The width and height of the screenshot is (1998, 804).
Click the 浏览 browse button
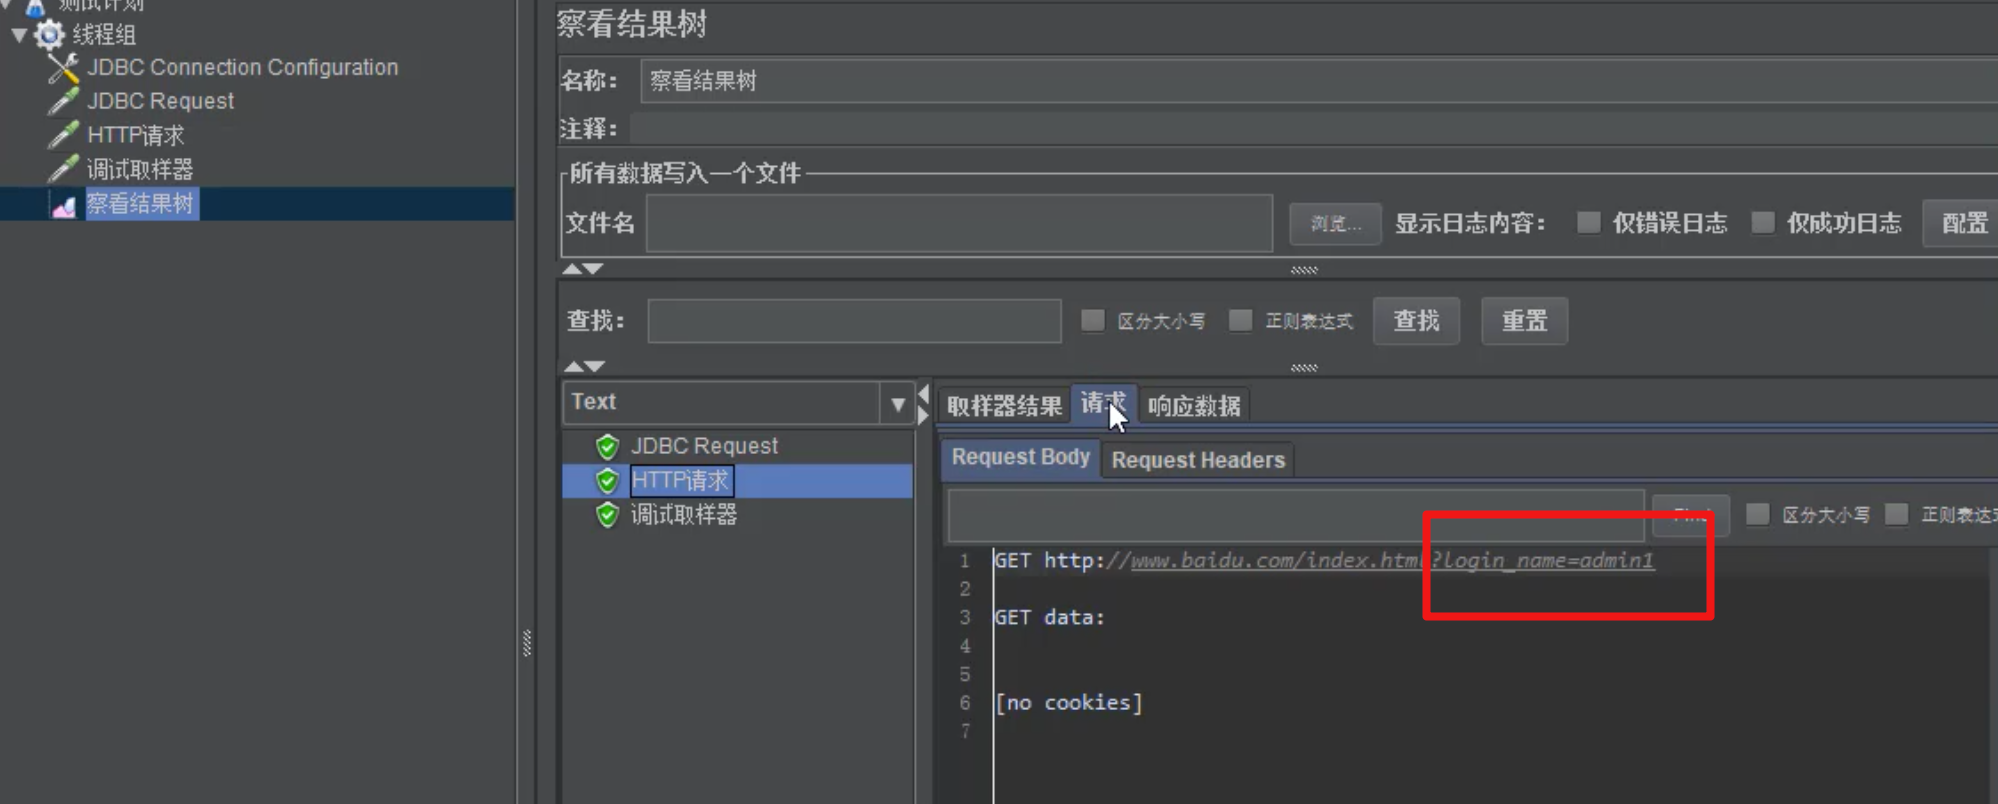click(x=1335, y=224)
